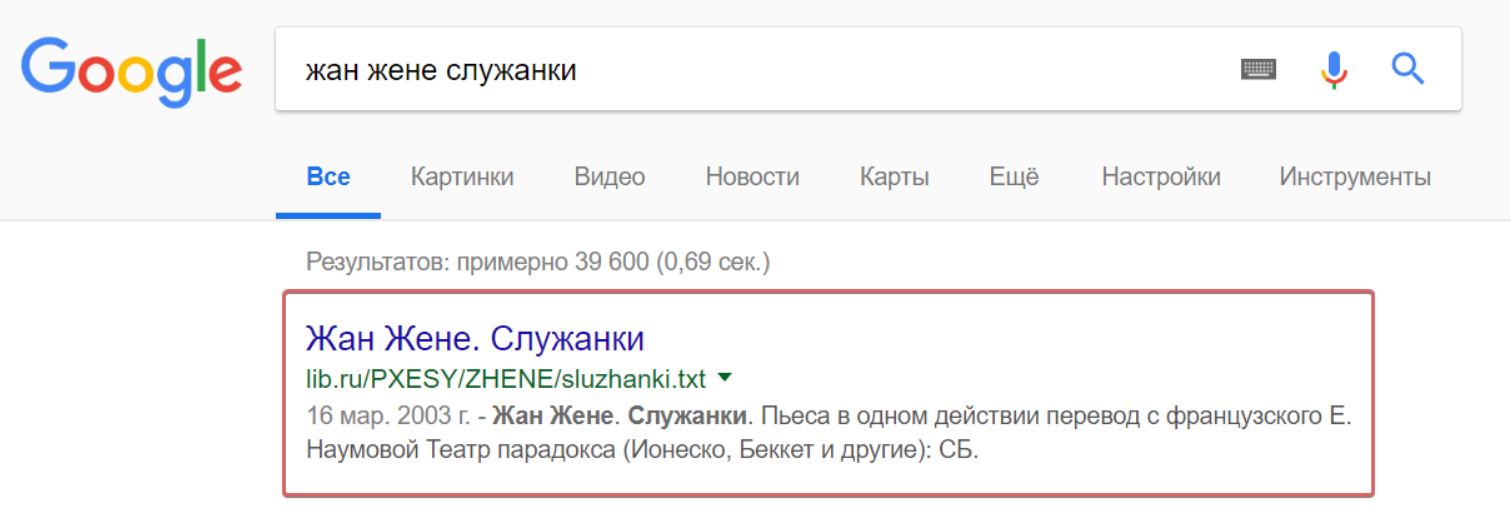
Task: Open the 'Видео' results tab
Action: click(609, 178)
